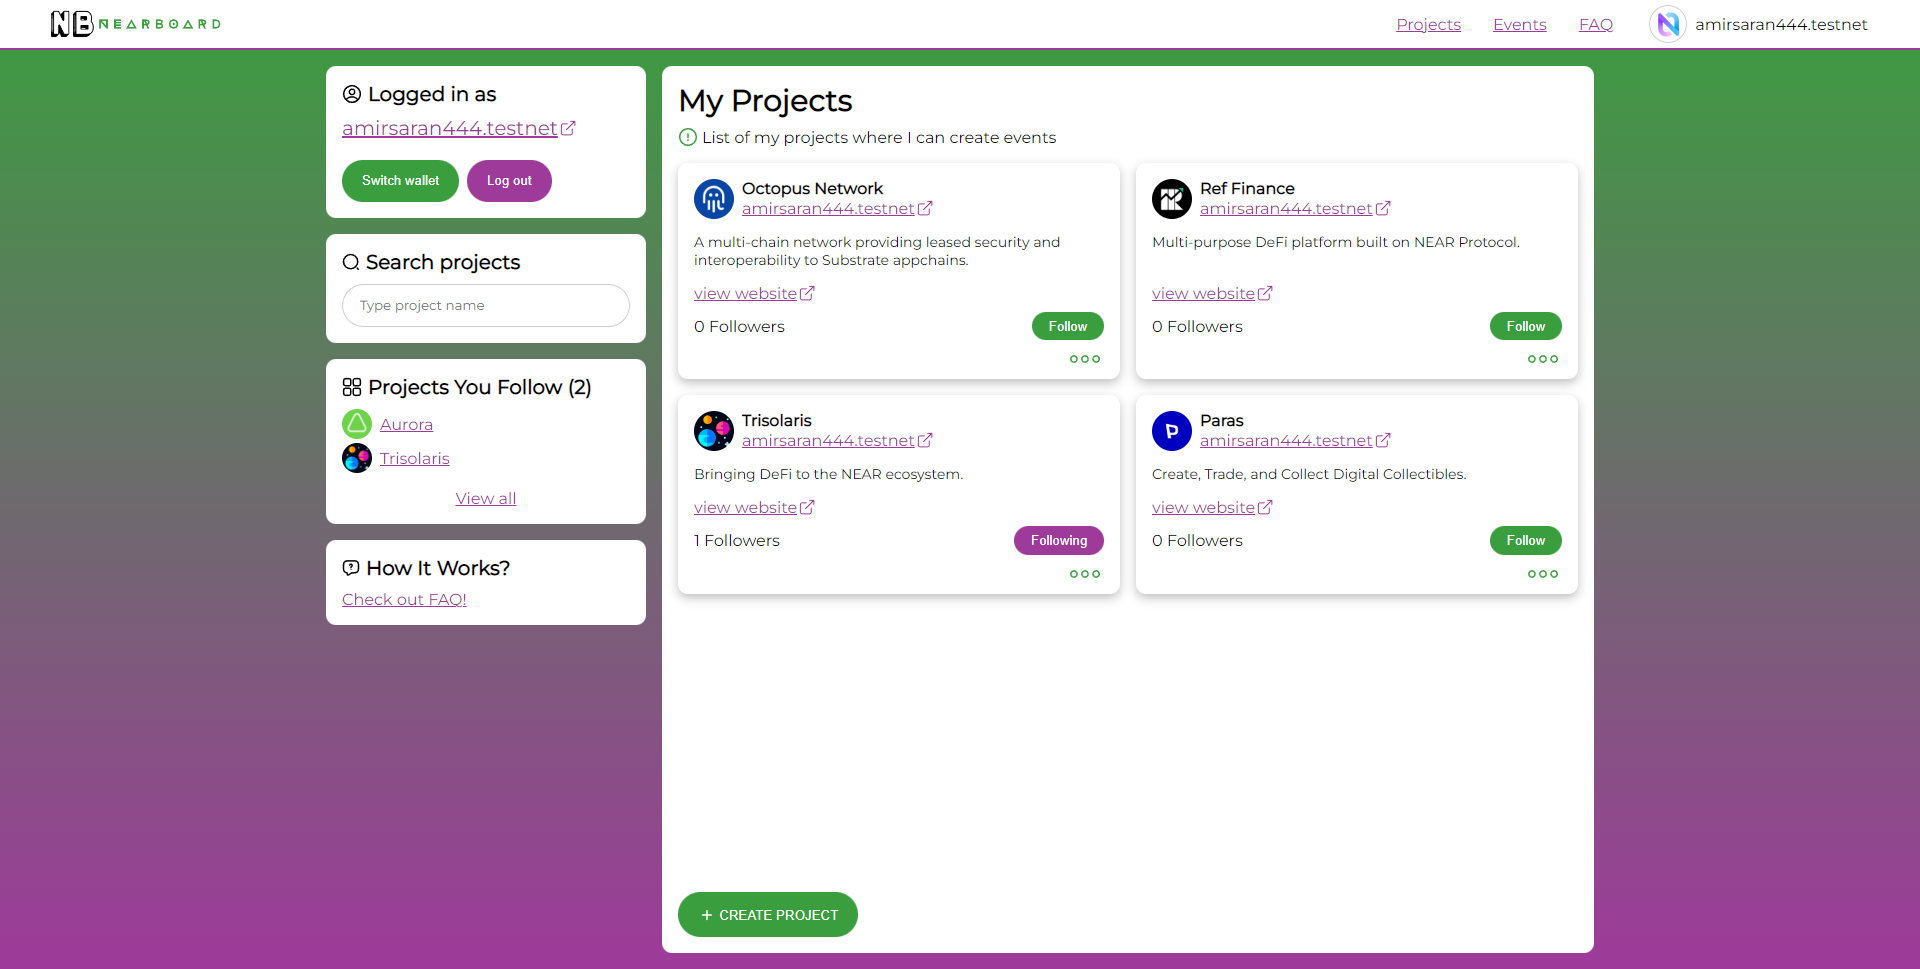Go to Projects in the top navigation
The width and height of the screenshot is (1920, 969).
click(1428, 24)
